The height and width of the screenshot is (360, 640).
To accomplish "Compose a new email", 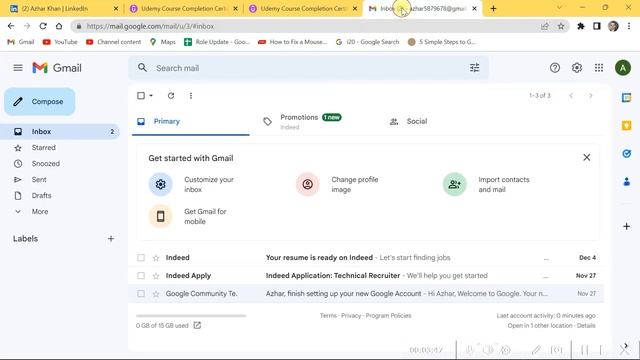I will pos(40,102).
